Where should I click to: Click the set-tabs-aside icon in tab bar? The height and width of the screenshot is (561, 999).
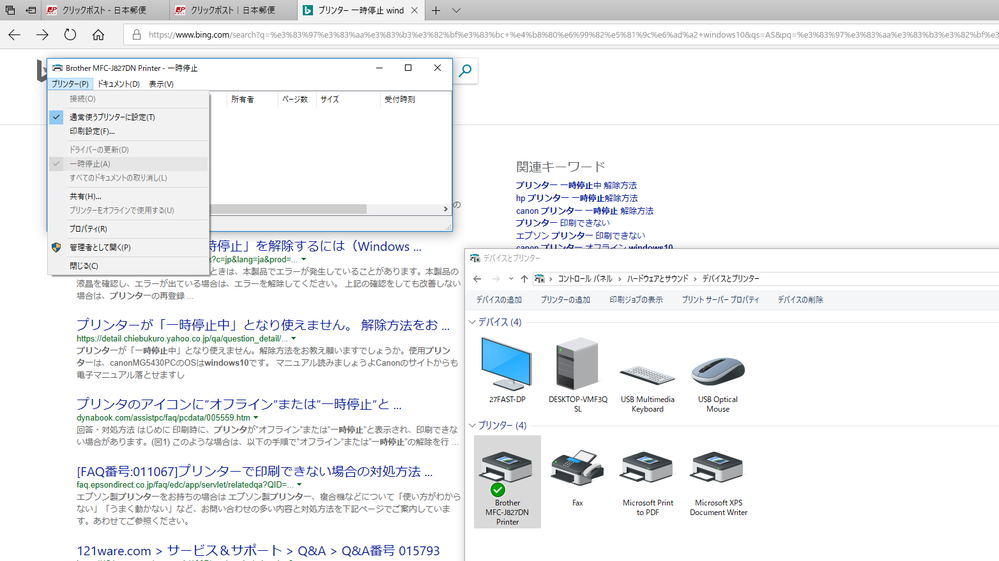pyautogui.click(x=31, y=10)
